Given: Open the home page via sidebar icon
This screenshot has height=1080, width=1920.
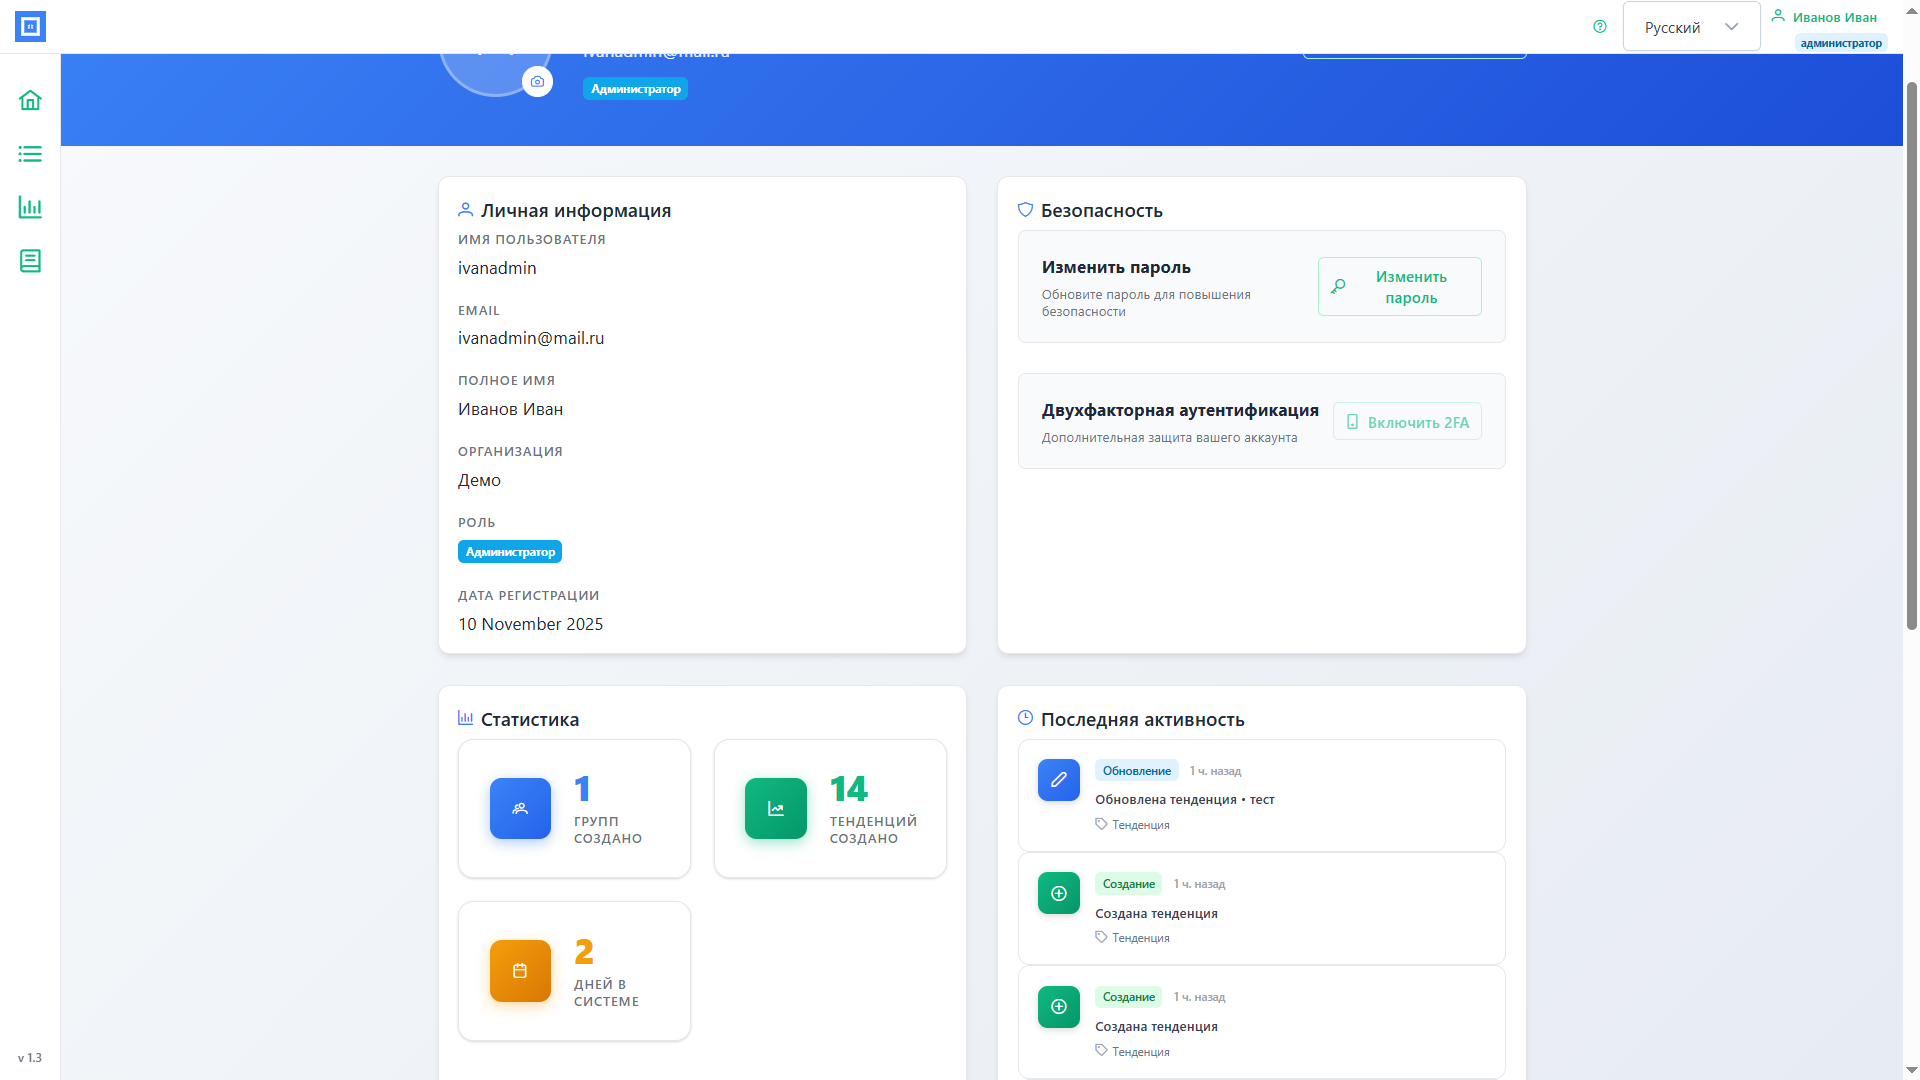Looking at the screenshot, I should point(30,100).
